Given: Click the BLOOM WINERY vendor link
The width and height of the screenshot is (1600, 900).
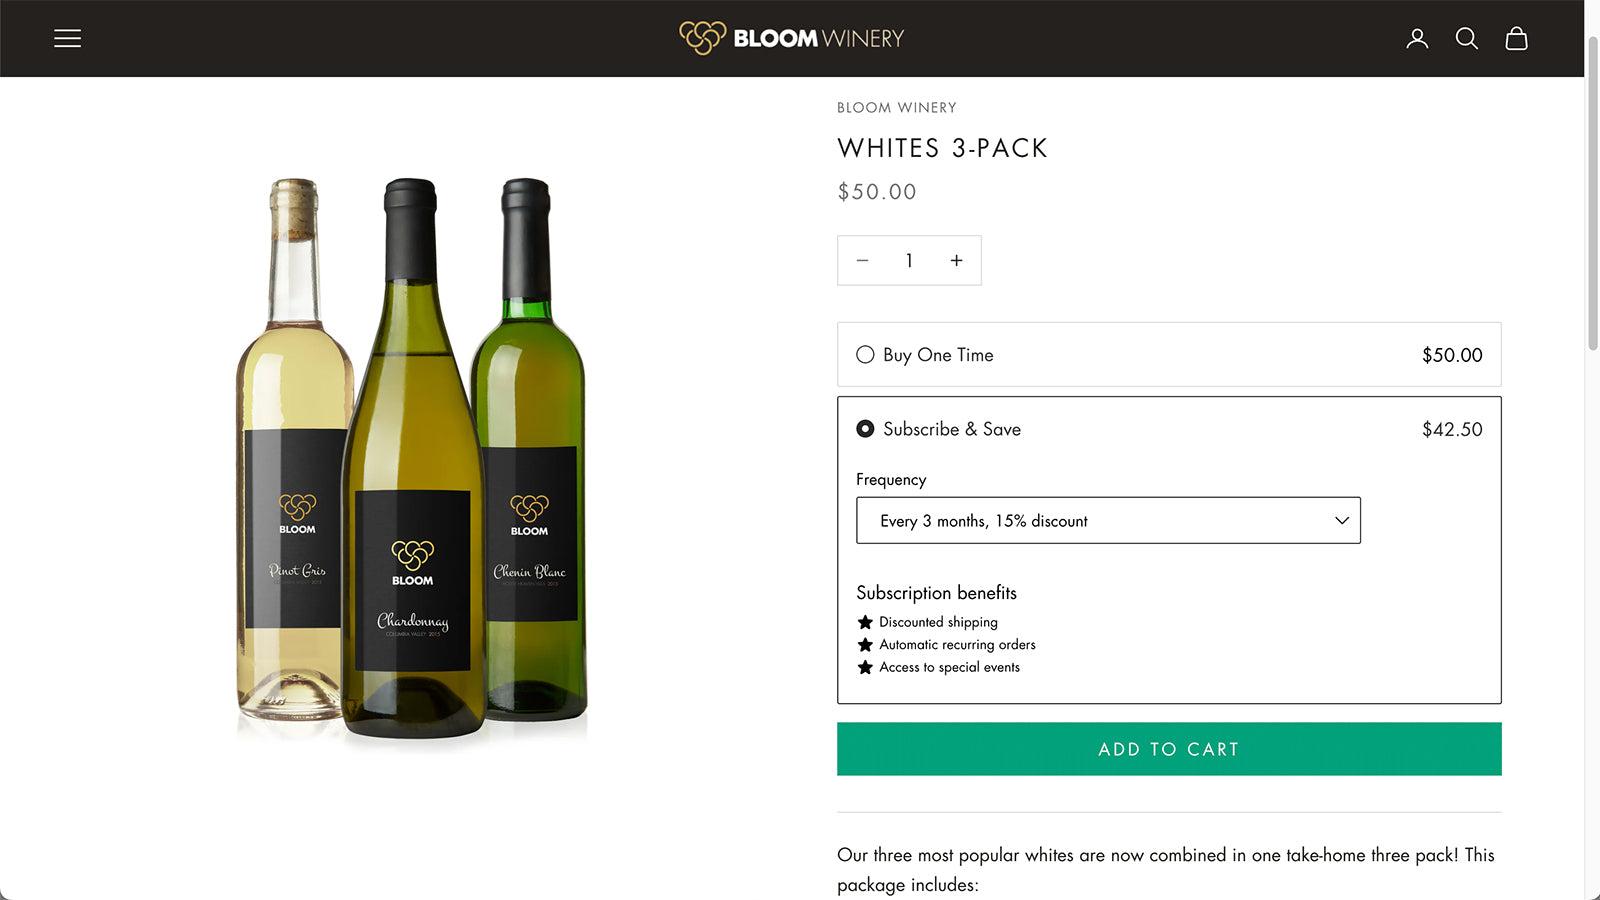Looking at the screenshot, I should tap(896, 107).
